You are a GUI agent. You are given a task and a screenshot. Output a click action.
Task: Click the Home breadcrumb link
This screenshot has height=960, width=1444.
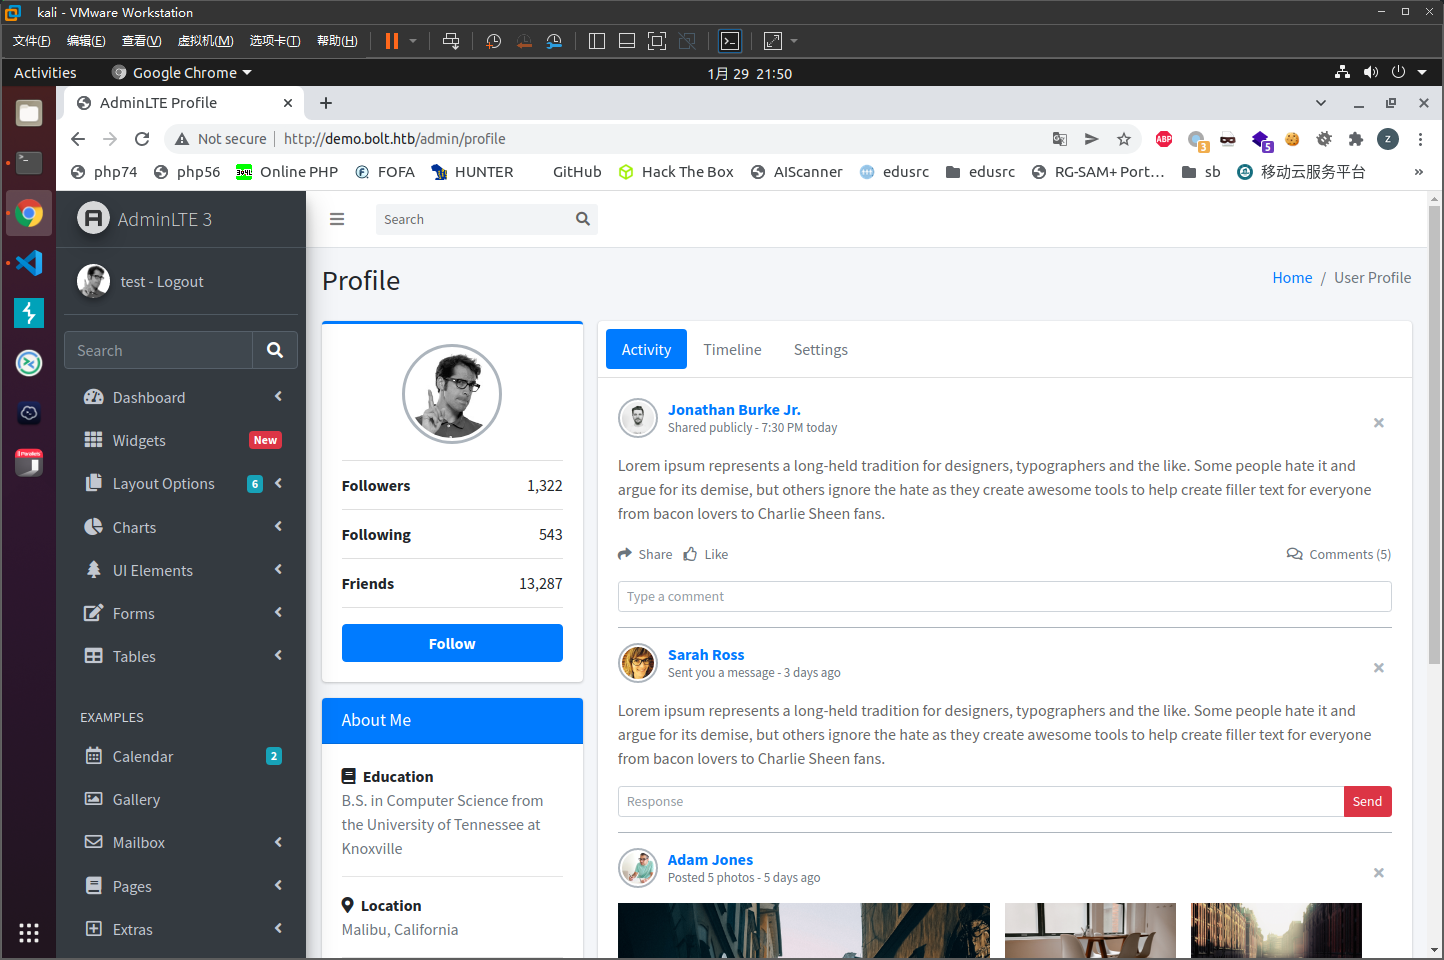[x=1292, y=278]
